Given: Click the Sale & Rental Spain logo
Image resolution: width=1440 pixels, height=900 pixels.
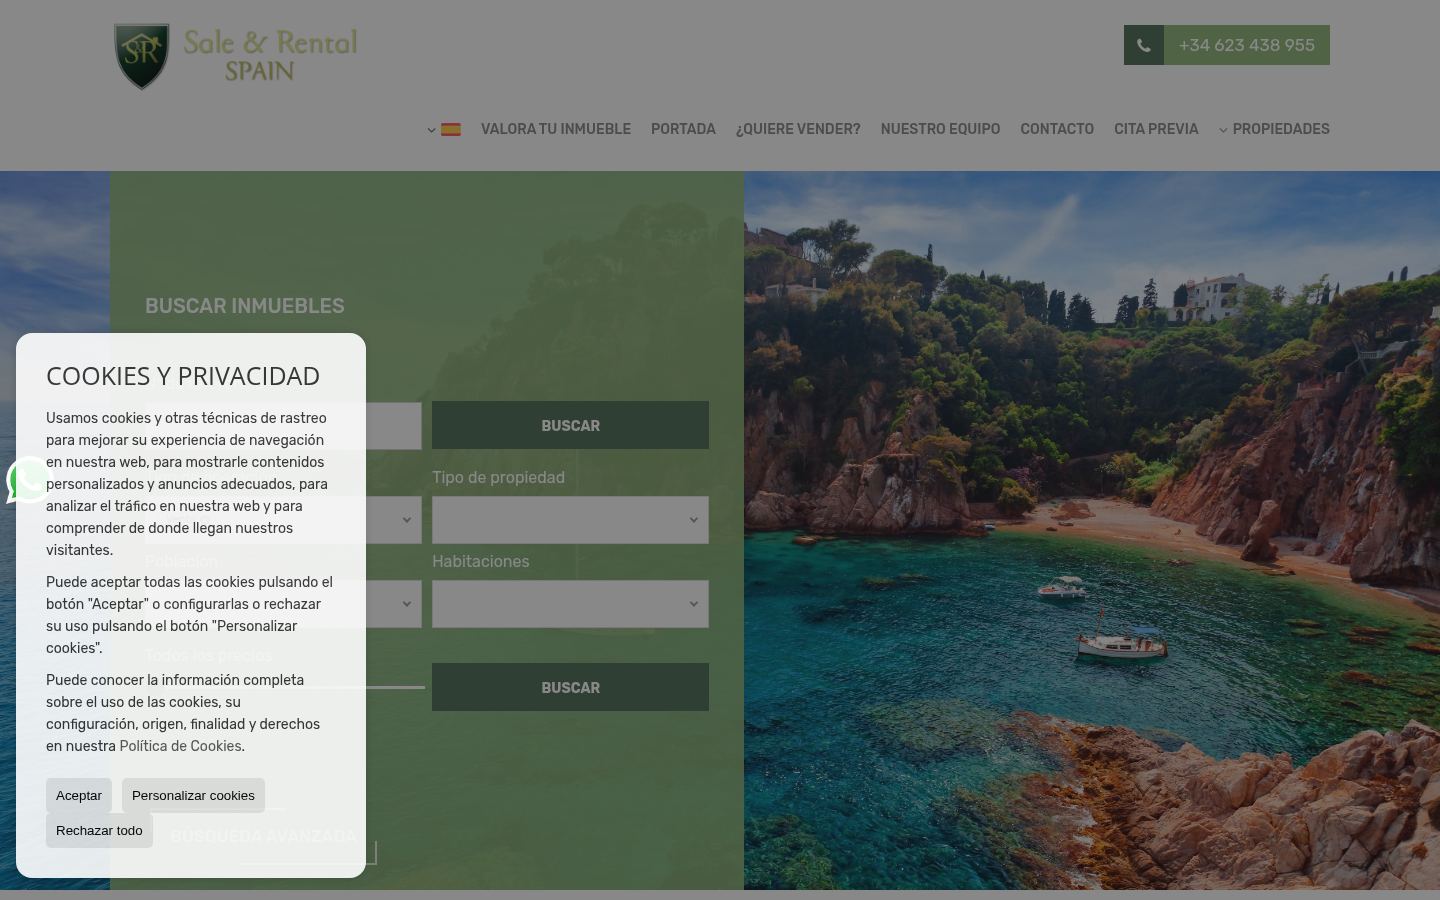Looking at the screenshot, I should point(236,57).
